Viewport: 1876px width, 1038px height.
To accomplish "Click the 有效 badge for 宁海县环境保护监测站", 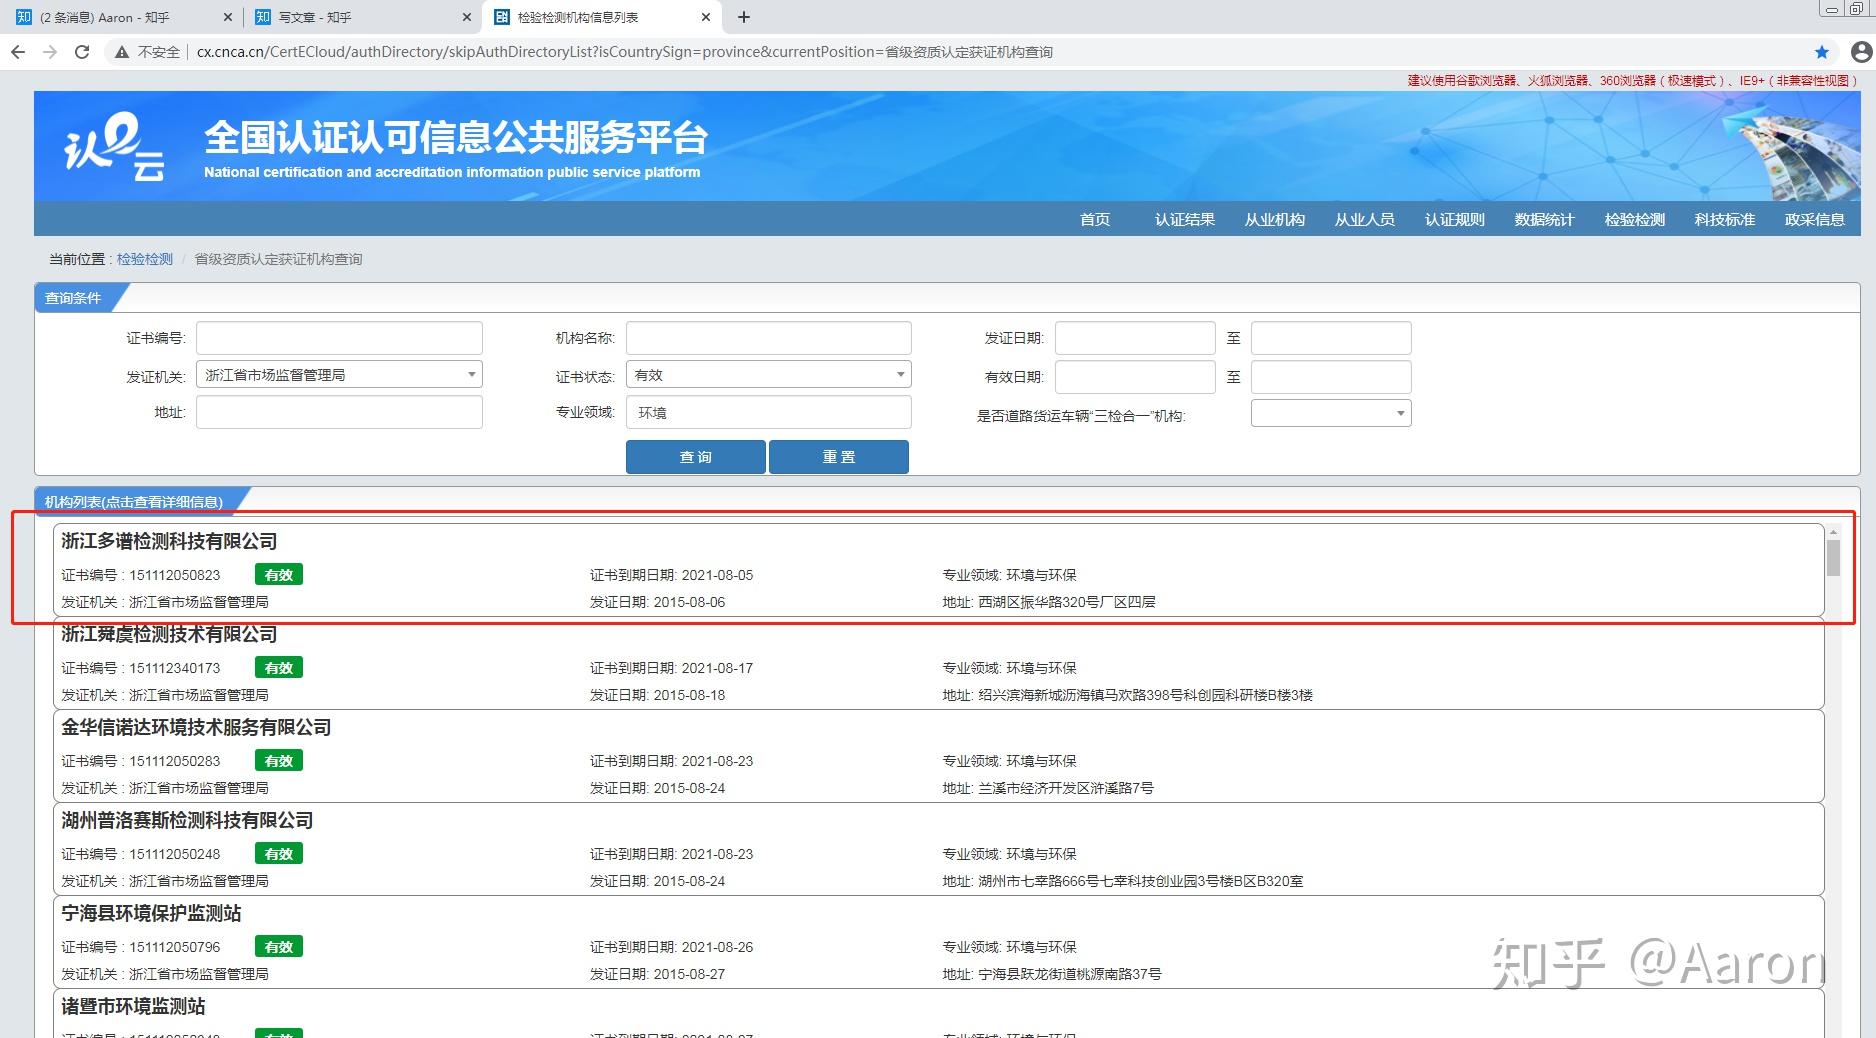I will (279, 946).
